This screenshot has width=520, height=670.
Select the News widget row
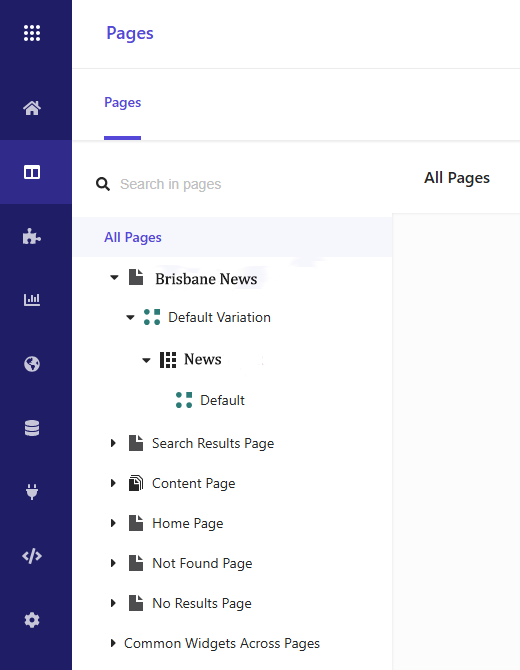pos(203,359)
